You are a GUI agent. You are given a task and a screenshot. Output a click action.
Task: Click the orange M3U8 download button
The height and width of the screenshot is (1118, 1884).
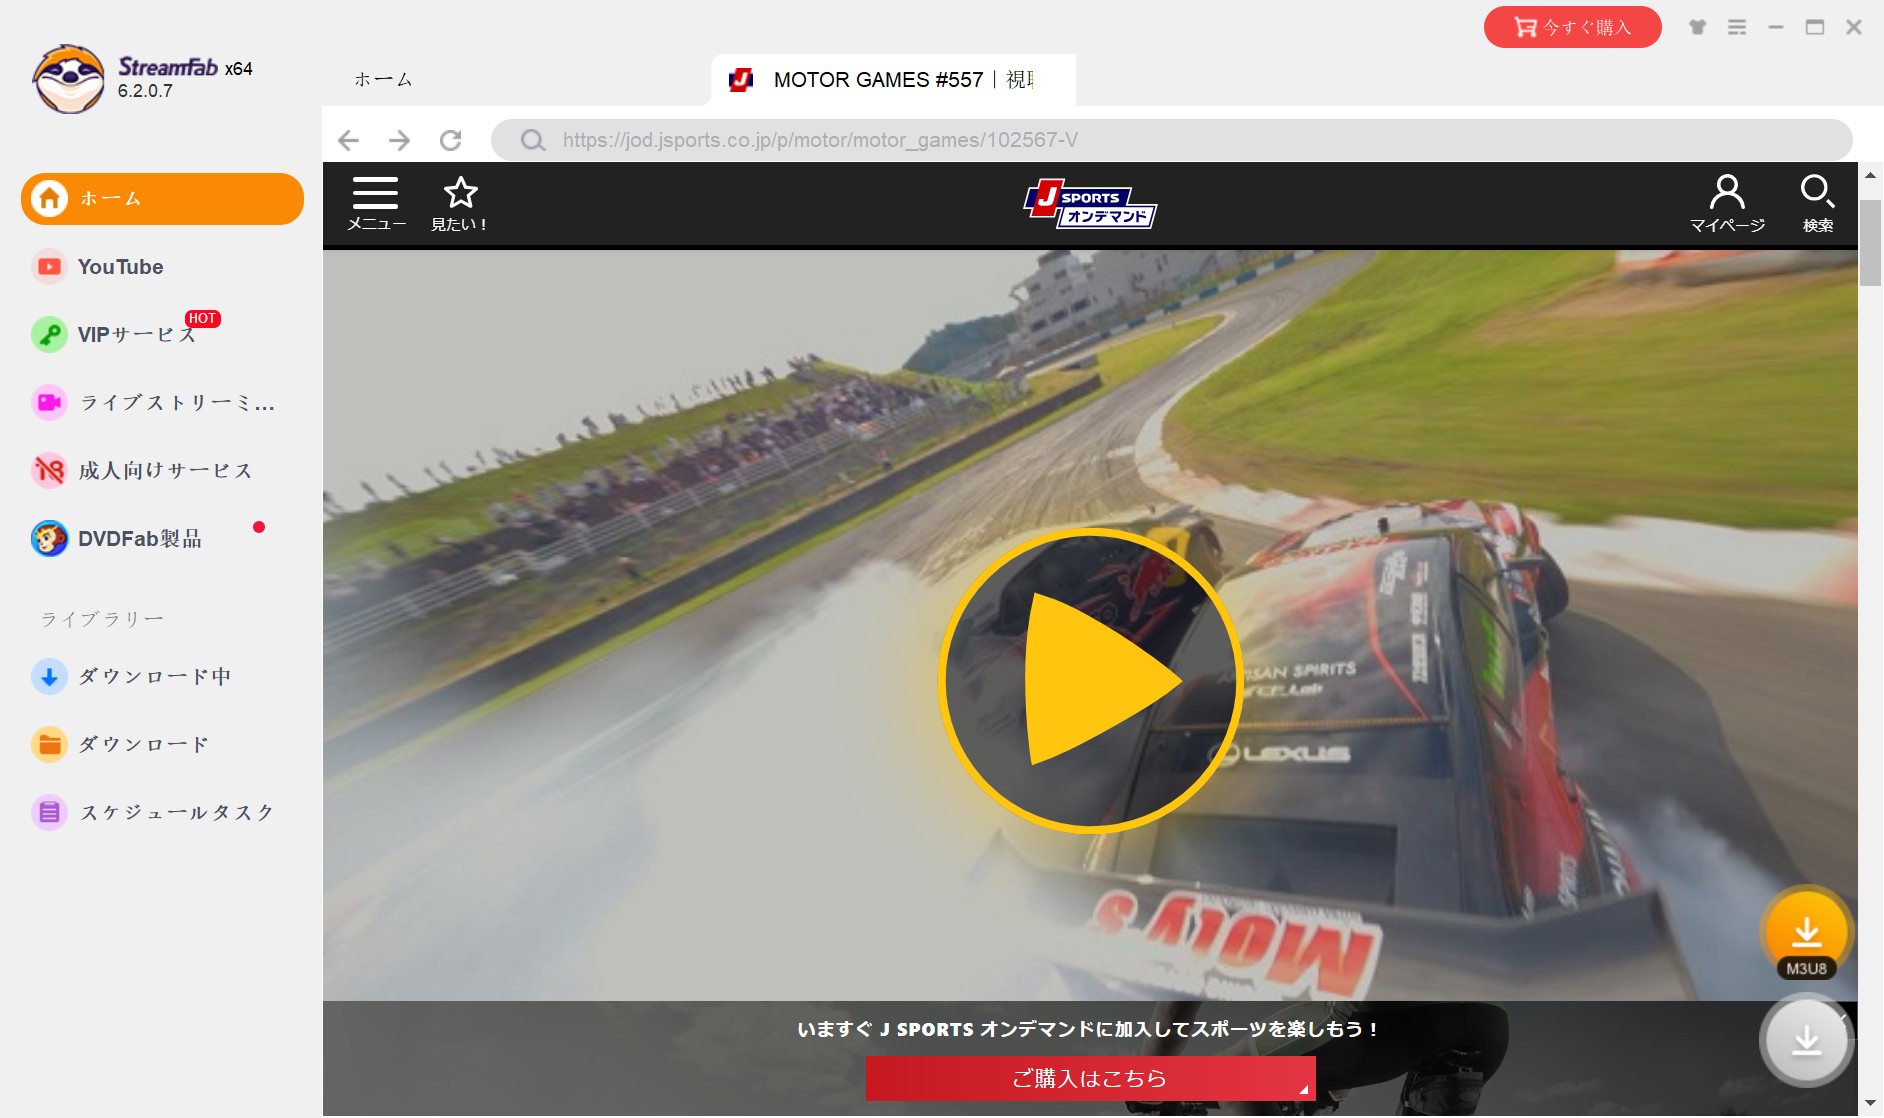pos(1806,934)
